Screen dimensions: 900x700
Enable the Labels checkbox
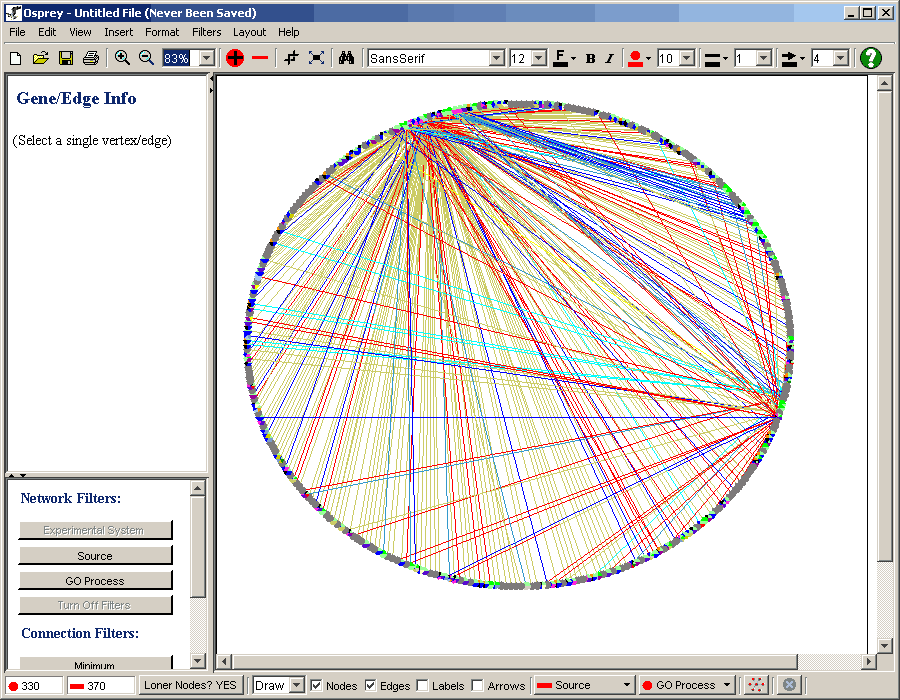point(422,685)
